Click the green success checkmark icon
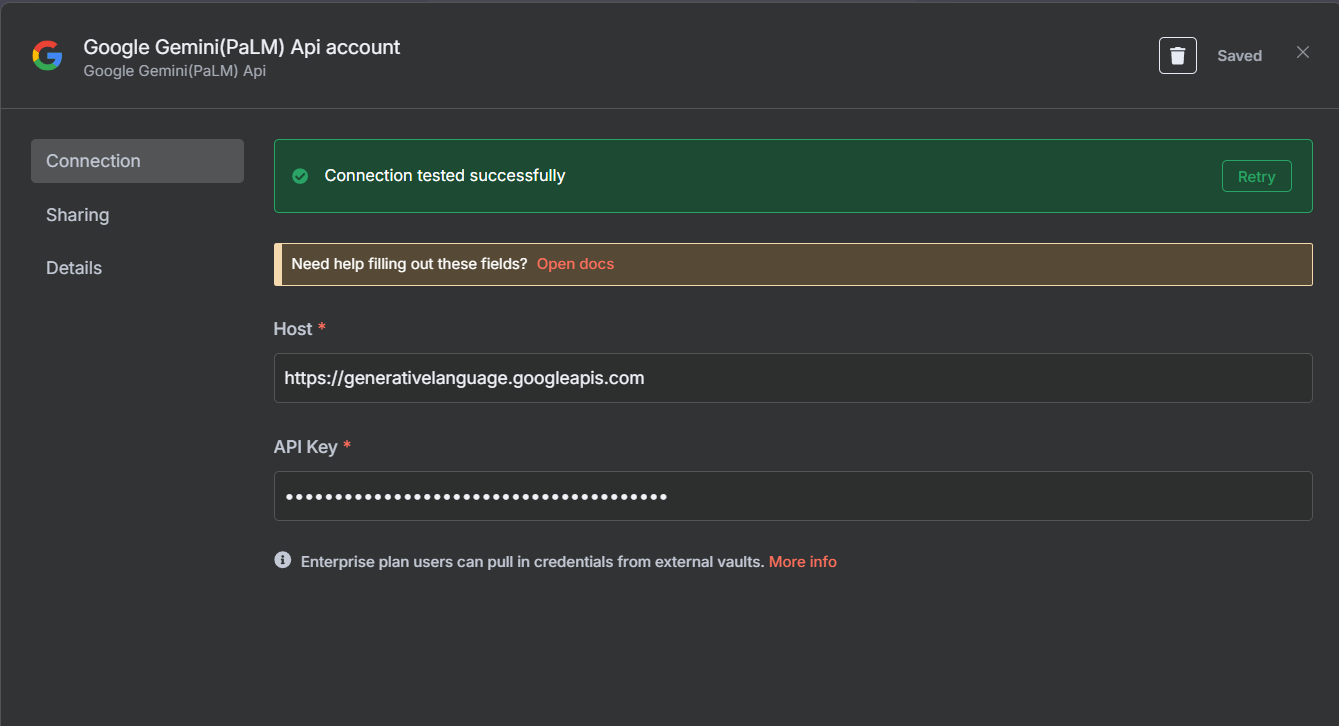Image resolution: width=1339 pixels, height=726 pixels. tap(300, 176)
